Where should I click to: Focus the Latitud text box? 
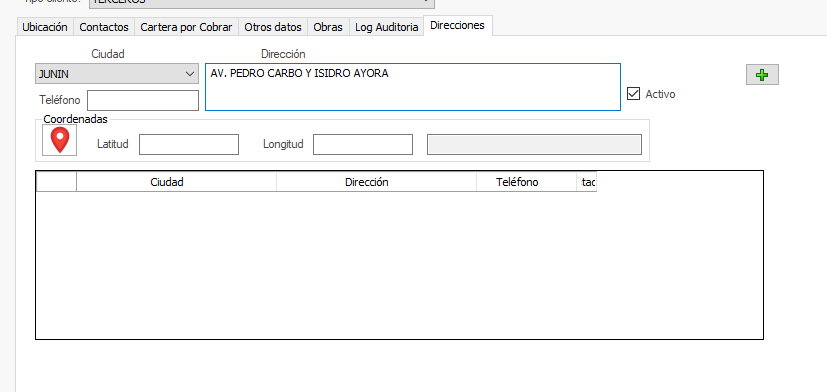pyautogui.click(x=189, y=144)
